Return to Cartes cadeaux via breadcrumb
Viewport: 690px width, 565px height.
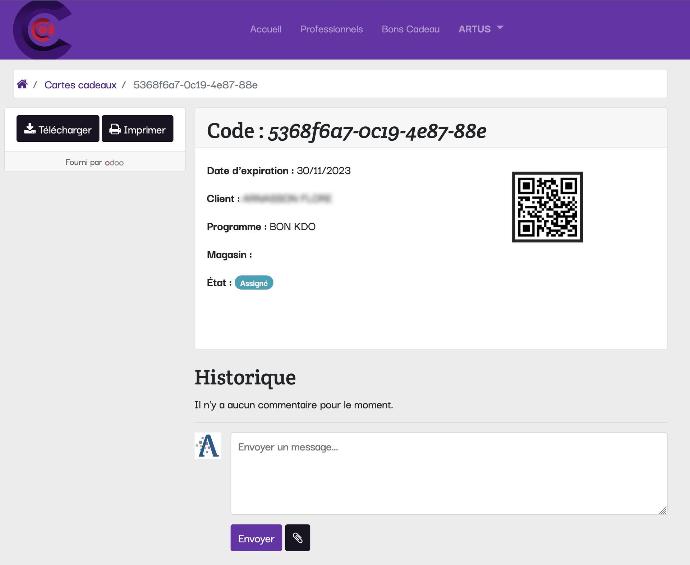[80, 85]
